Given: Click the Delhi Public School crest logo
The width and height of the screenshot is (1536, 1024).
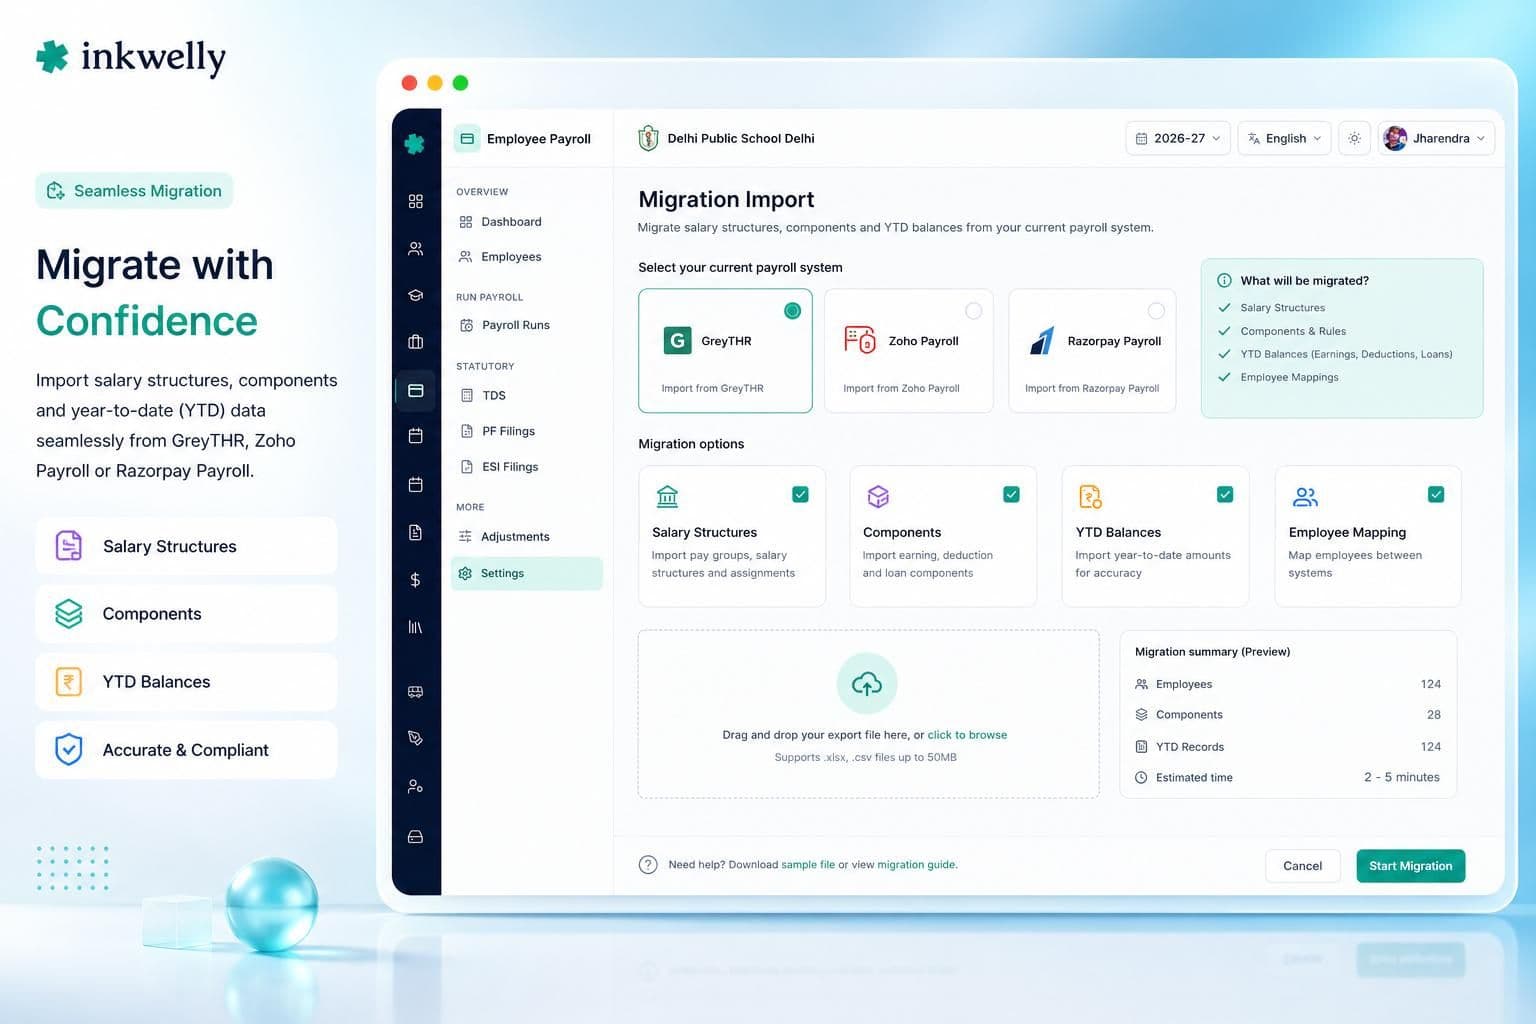Looking at the screenshot, I should pos(648,138).
